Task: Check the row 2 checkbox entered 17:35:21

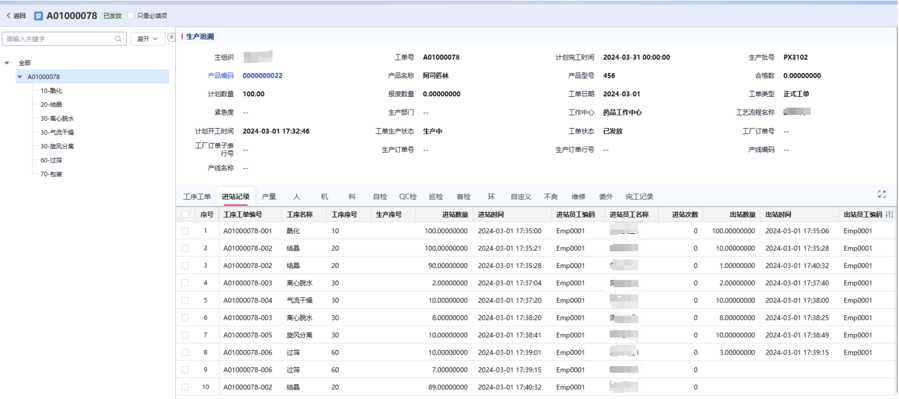Action: 185,248
